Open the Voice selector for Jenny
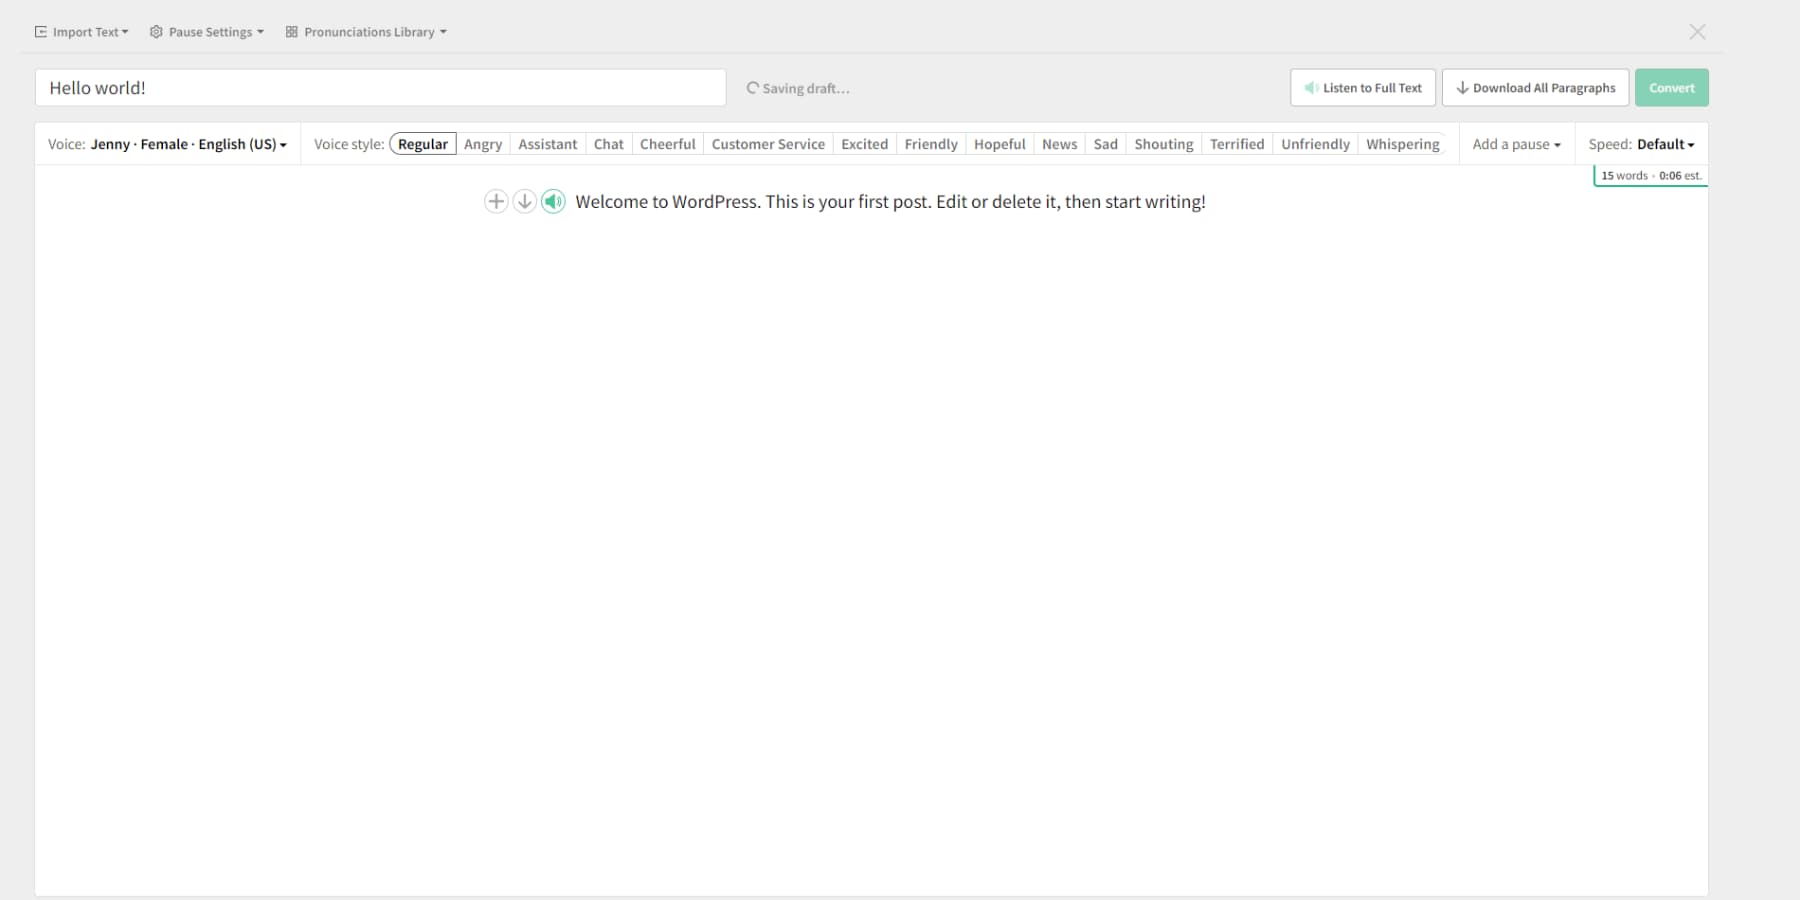1800x900 pixels. point(186,143)
